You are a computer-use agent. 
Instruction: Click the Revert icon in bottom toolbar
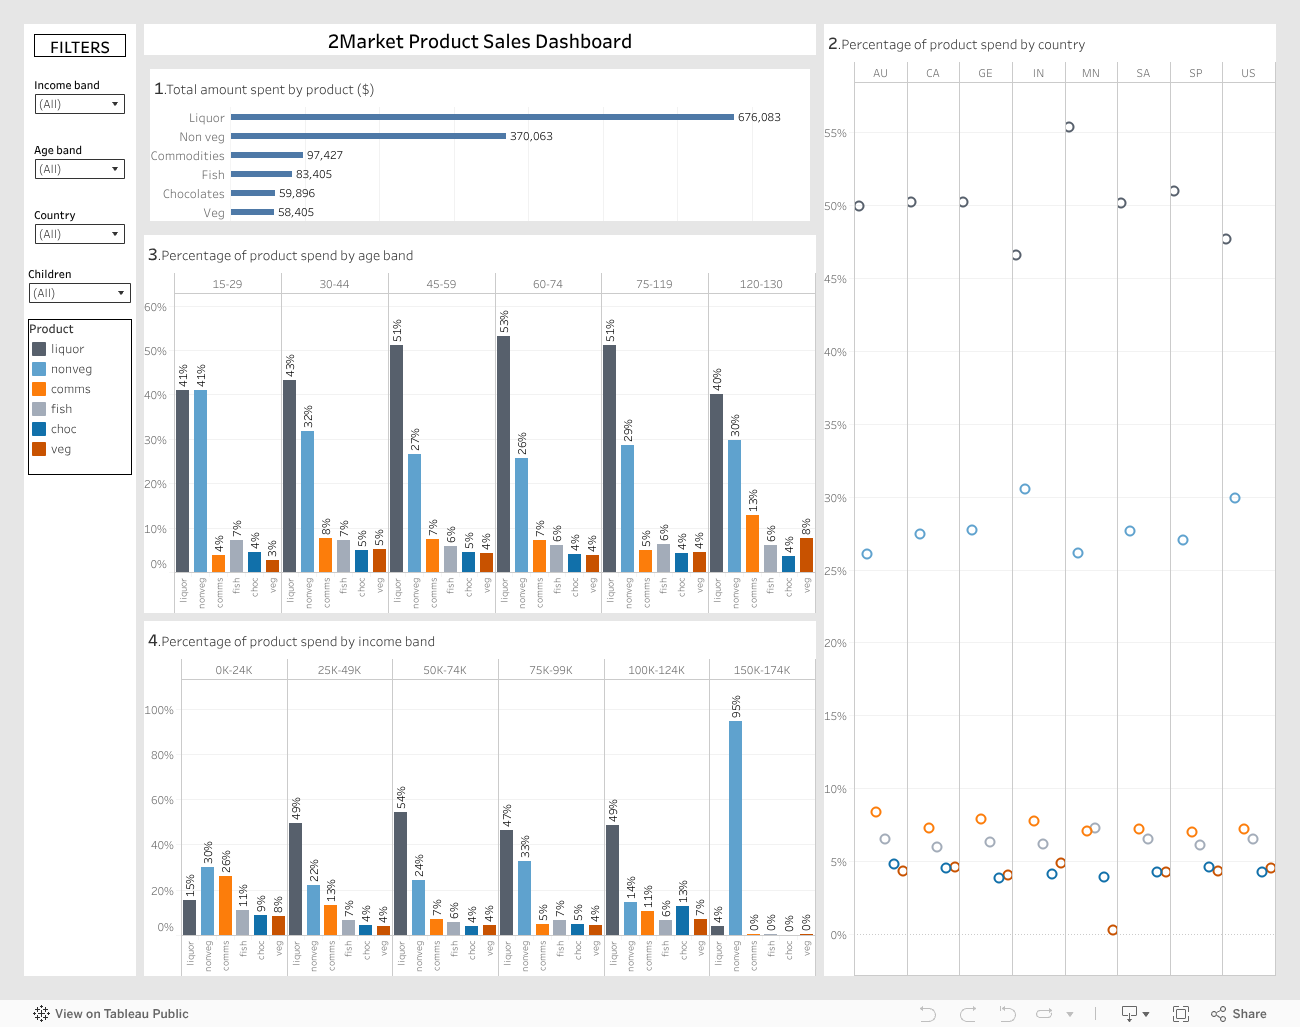[1007, 1014]
